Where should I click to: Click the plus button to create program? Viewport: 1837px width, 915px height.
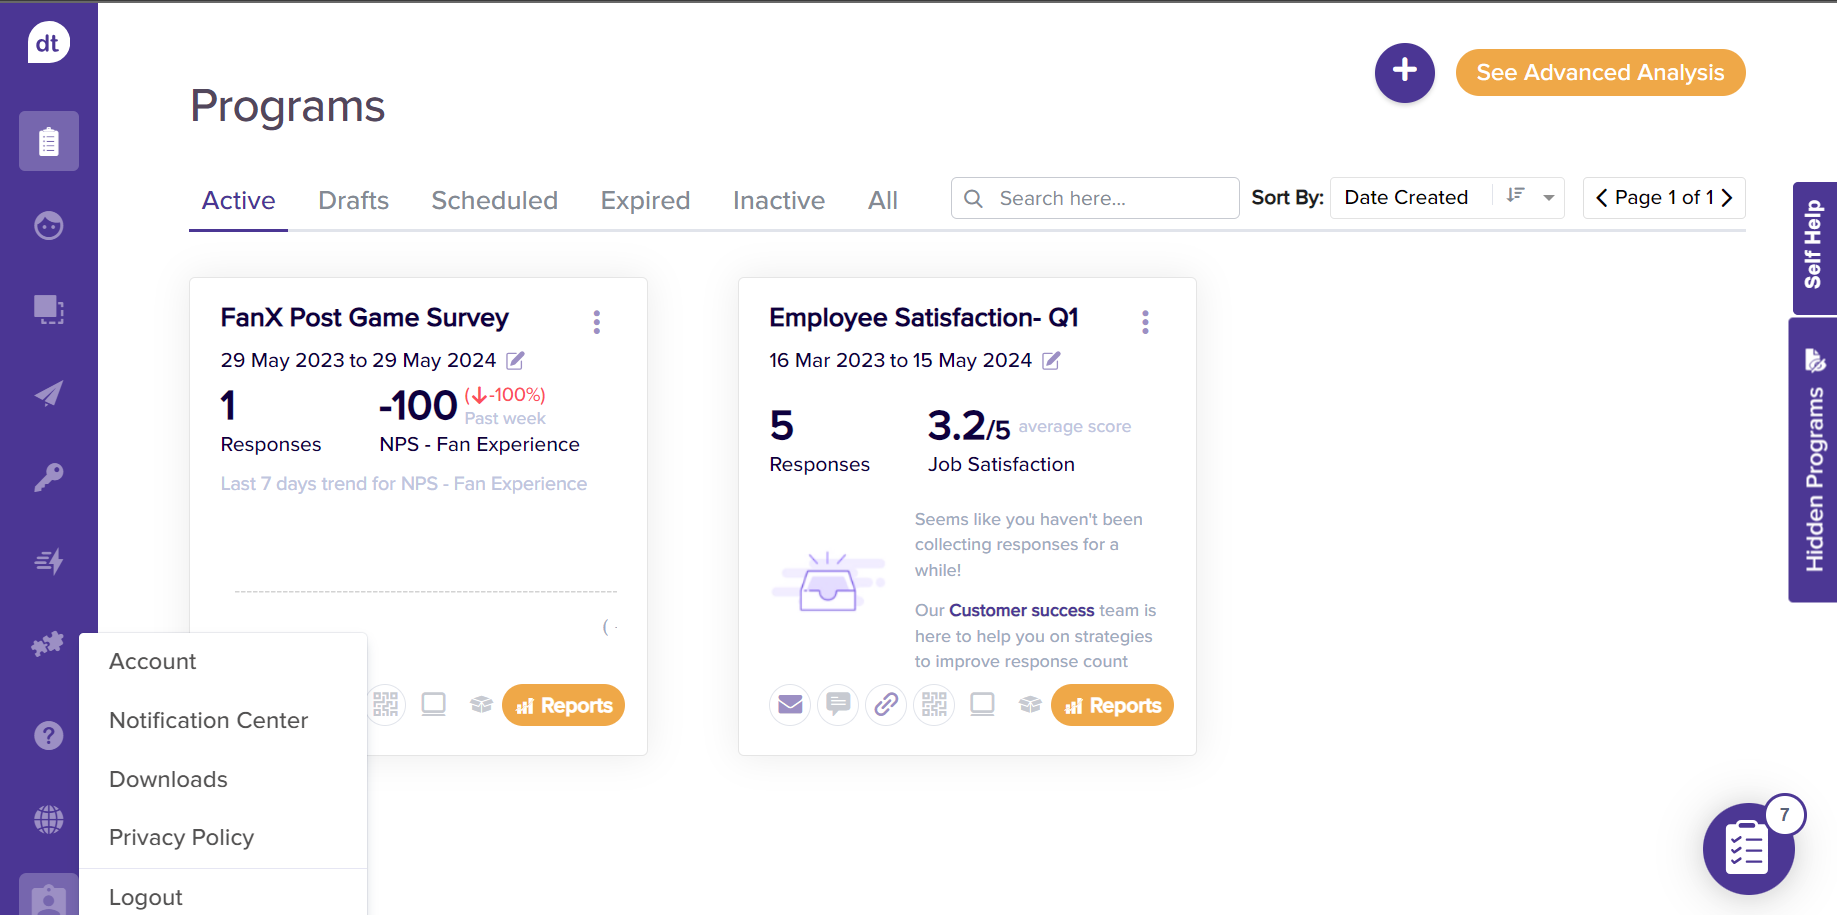click(x=1404, y=72)
